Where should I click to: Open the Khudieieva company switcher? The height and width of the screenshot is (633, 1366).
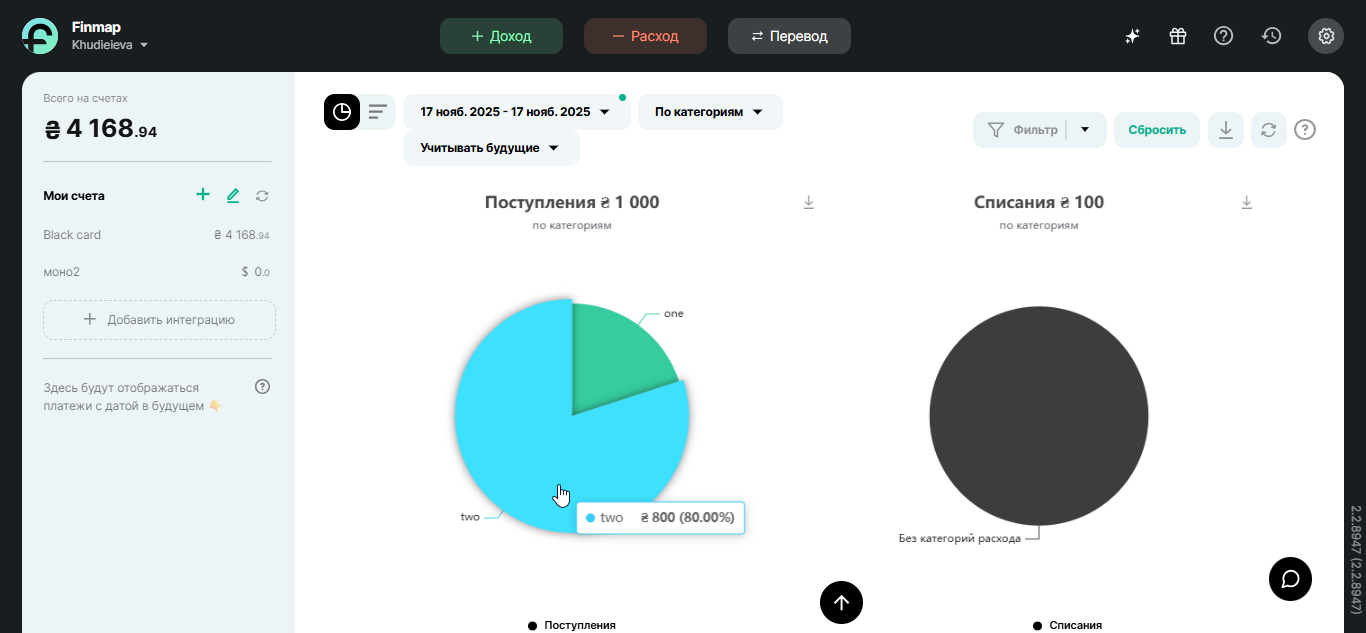click(110, 45)
